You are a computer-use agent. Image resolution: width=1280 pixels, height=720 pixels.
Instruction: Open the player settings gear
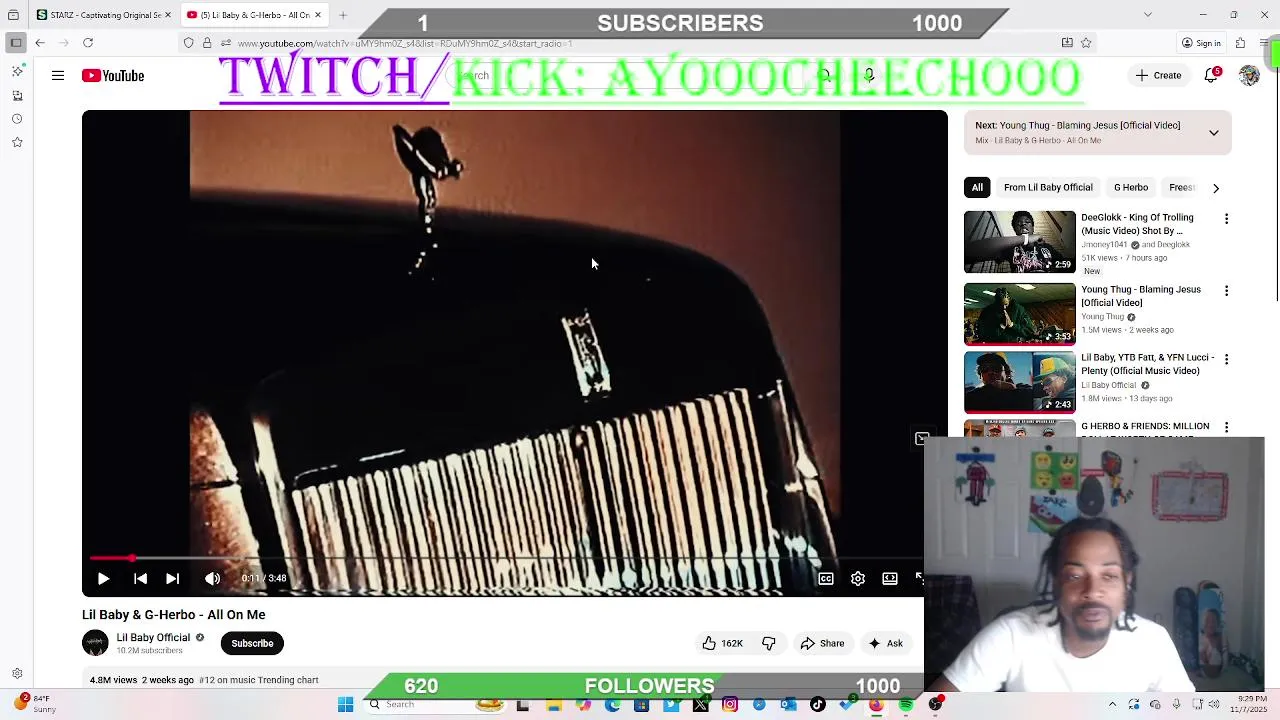tap(858, 578)
